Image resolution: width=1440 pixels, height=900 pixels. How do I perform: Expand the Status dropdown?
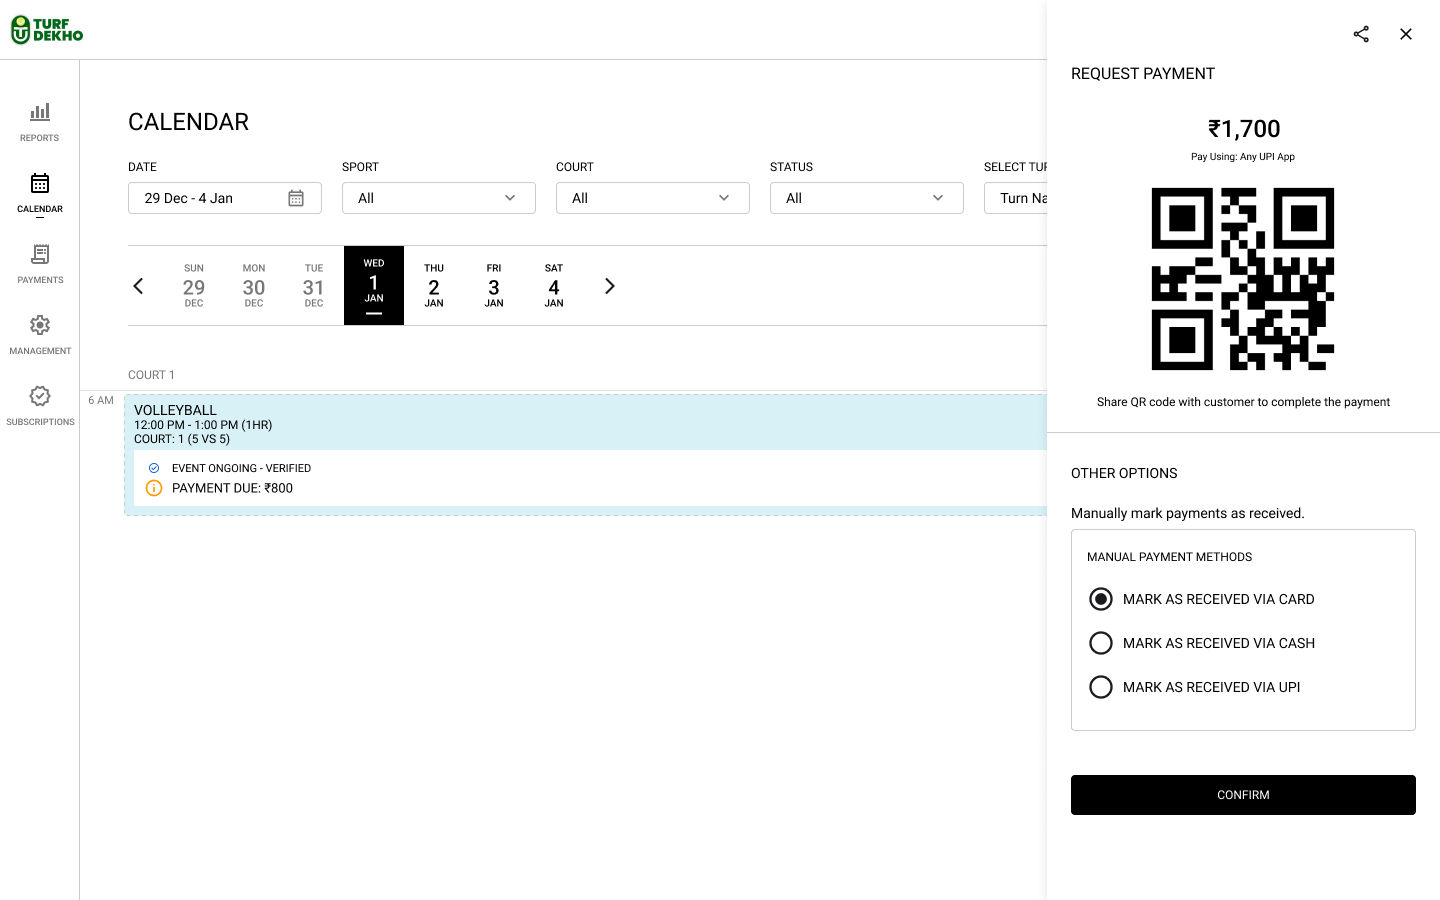point(867,198)
